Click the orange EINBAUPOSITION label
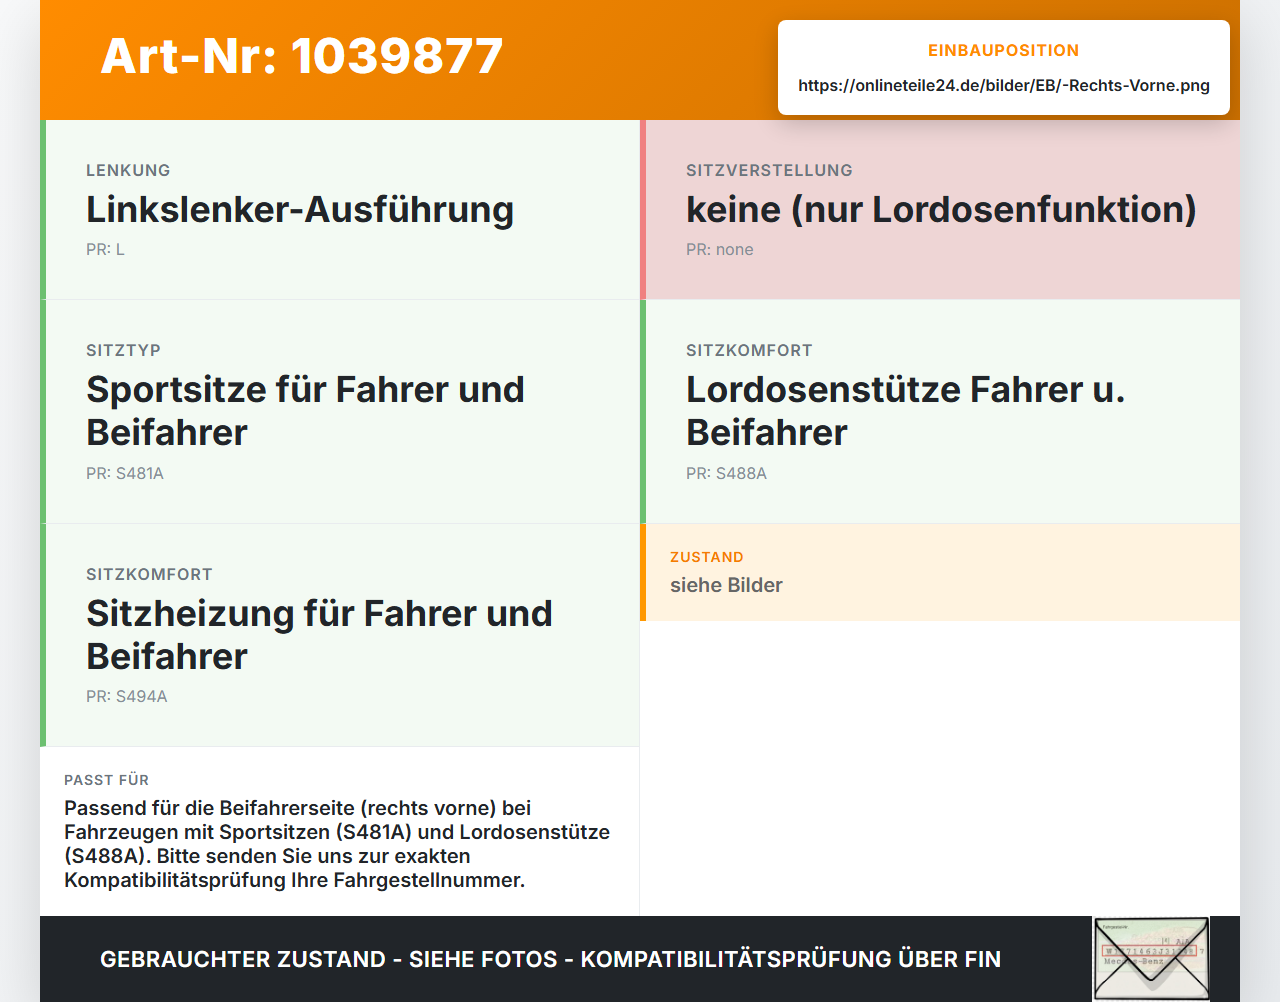The width and height of the screenshot is (1280, 1002). pyautogui.click(x=1004, y=50)
